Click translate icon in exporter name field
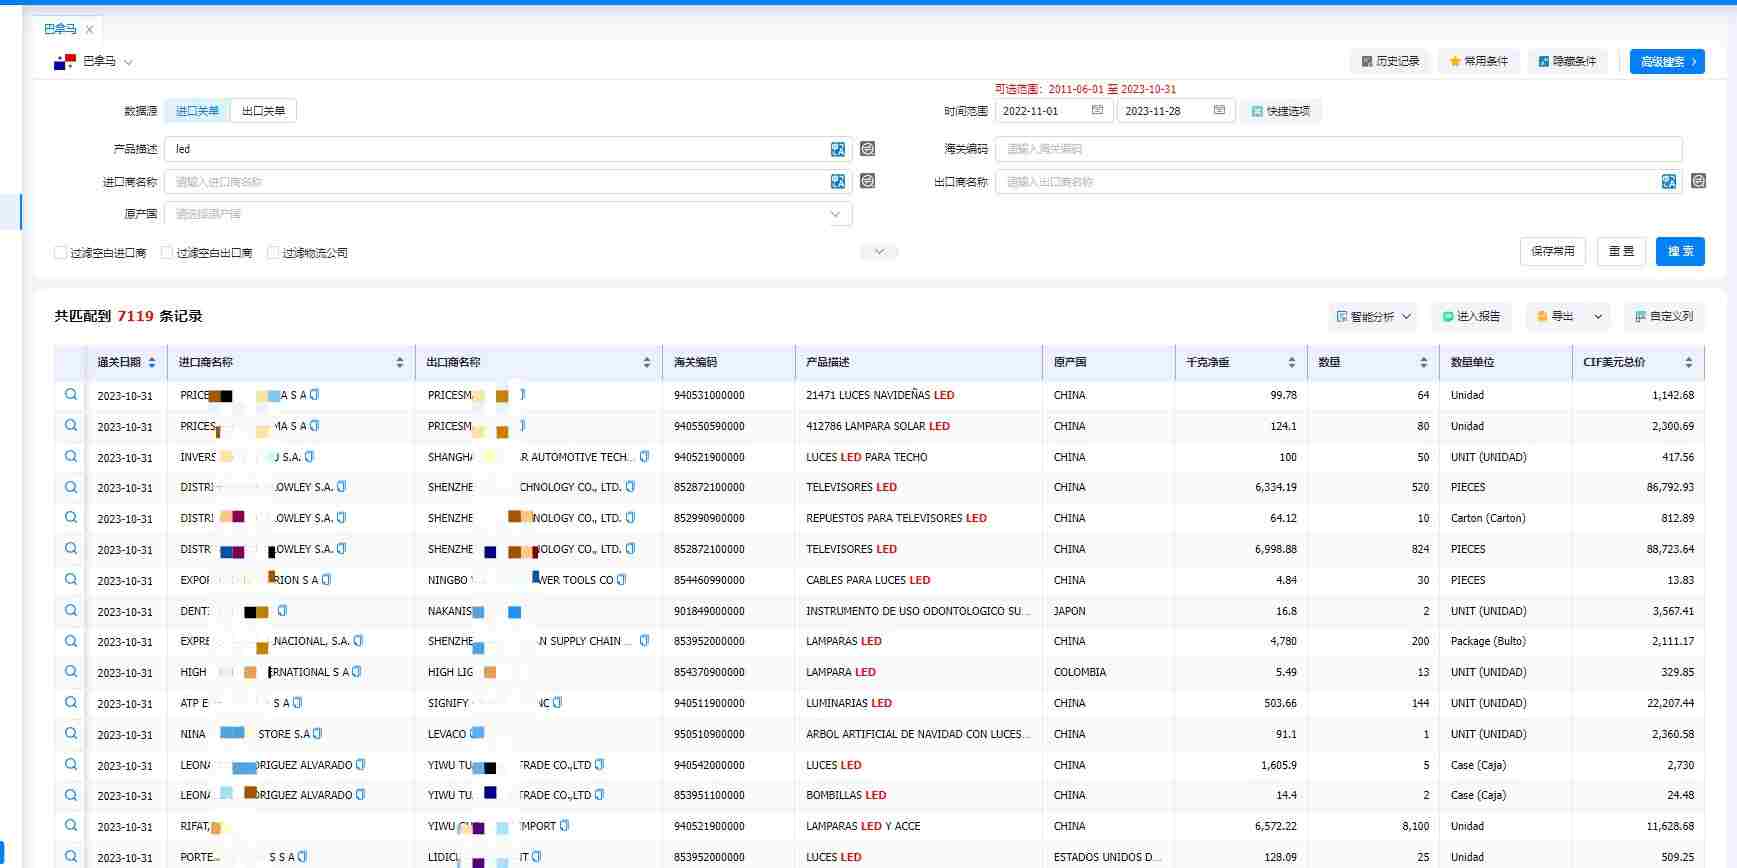1737x868 pixels. pyautogui.click(x=1669, y=181)
